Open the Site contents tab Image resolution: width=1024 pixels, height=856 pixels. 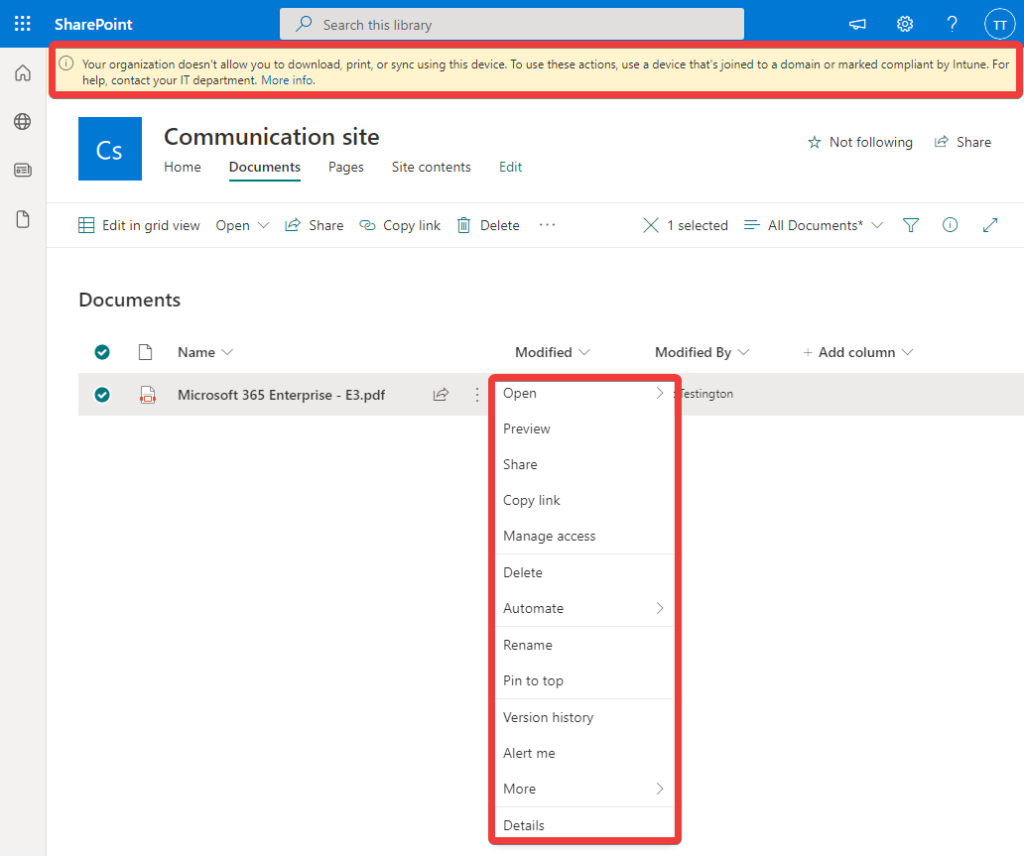pos(431,167)
